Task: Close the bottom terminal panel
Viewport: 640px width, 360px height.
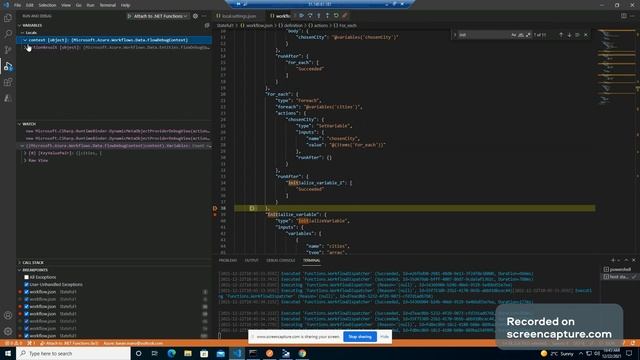Action: [633, 260]
